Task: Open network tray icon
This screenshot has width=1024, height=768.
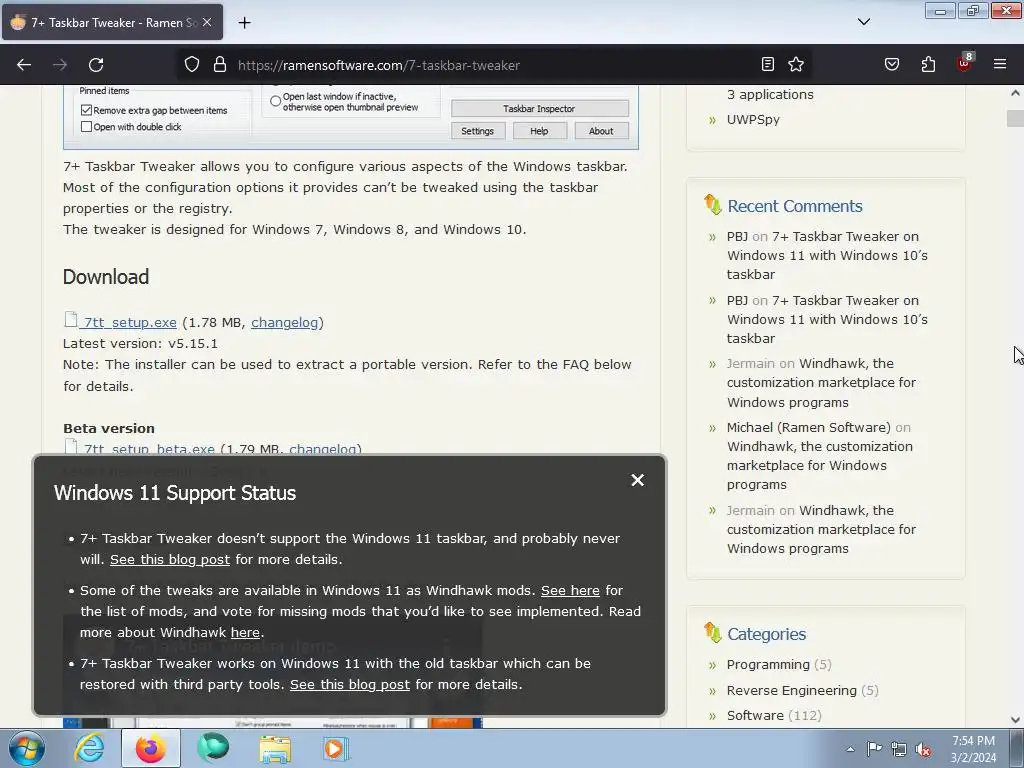Action: point(899,749)
